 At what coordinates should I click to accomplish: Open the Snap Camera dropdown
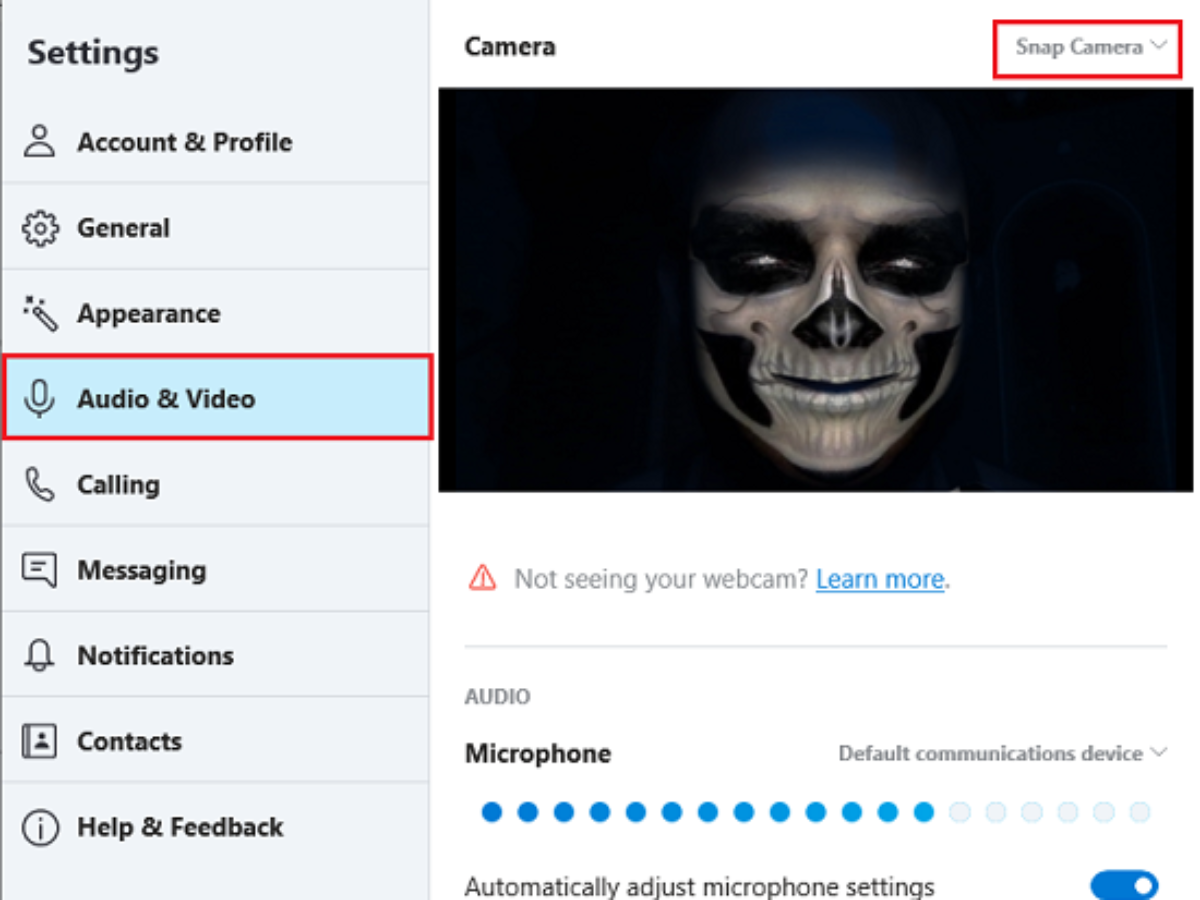[x=1089, y=47]
